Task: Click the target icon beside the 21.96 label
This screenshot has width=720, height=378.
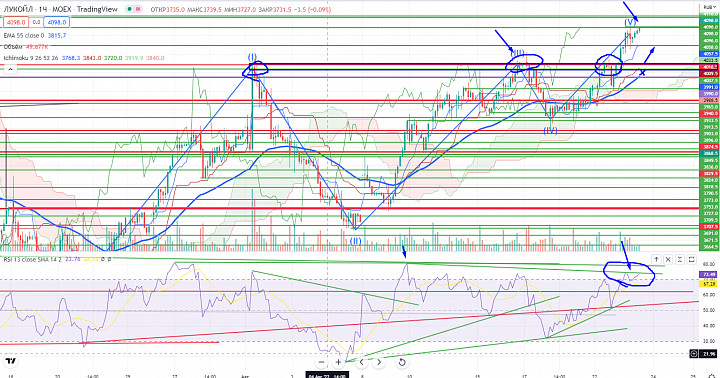Action: pos(694,354)
